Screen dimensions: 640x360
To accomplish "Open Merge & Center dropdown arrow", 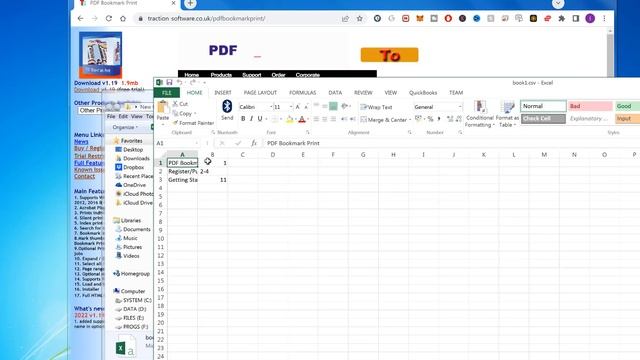I will (x=410, y=120).
